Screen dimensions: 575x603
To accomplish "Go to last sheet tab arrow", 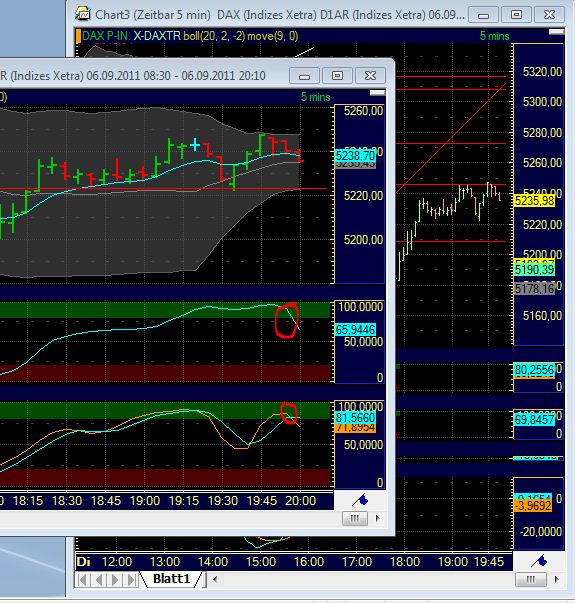I will tap(131, 579).
